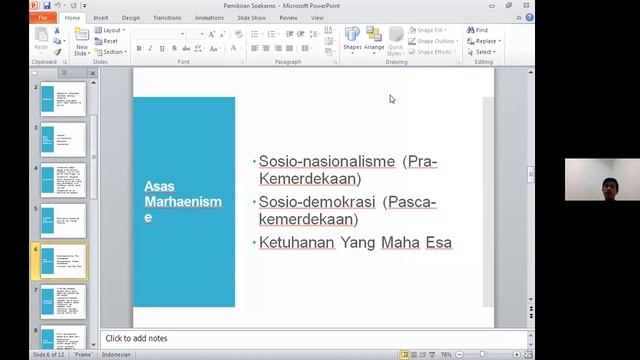The width and height of the screenshot is (640, 360).
Task: Open the Shapes gallery
Action: [352, 41]
